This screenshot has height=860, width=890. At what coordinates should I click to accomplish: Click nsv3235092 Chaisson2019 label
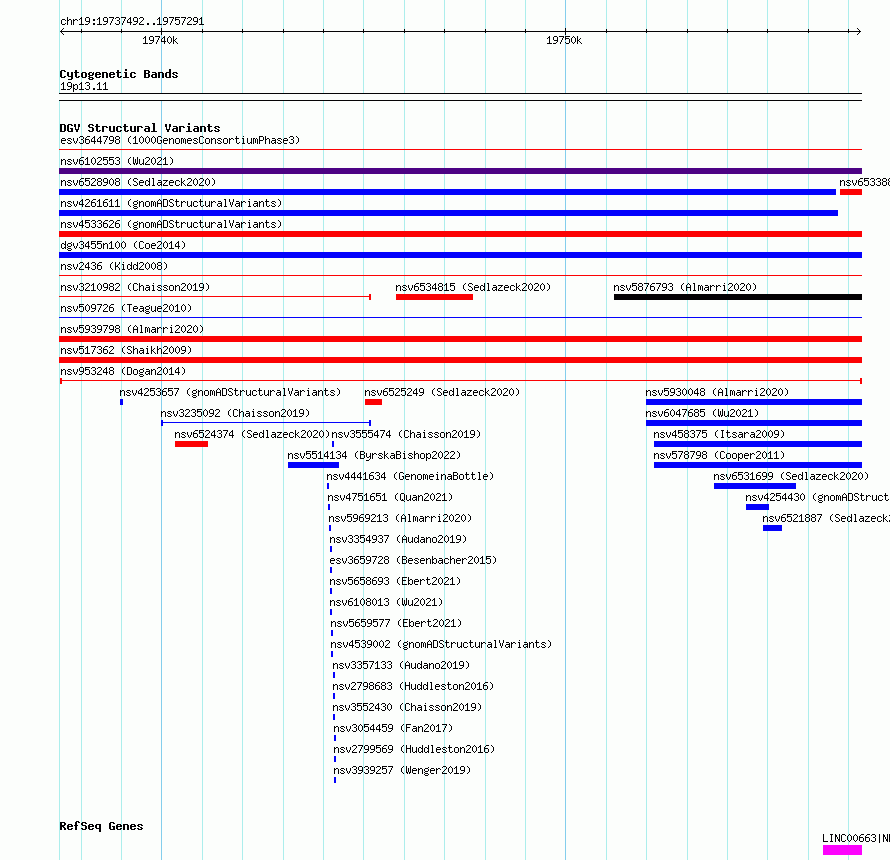coord(236,413)
